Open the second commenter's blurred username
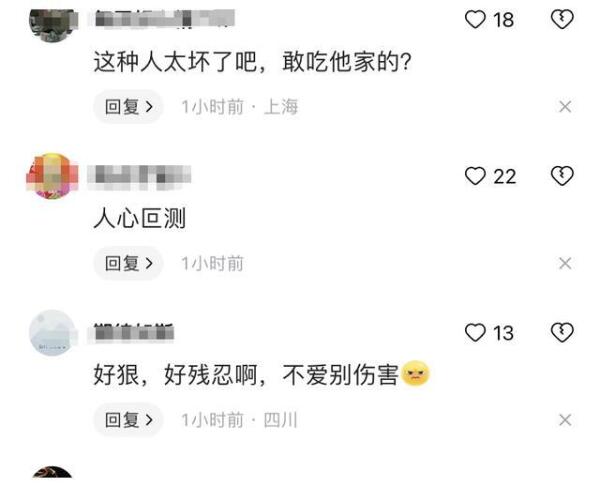 coord(139,178)
